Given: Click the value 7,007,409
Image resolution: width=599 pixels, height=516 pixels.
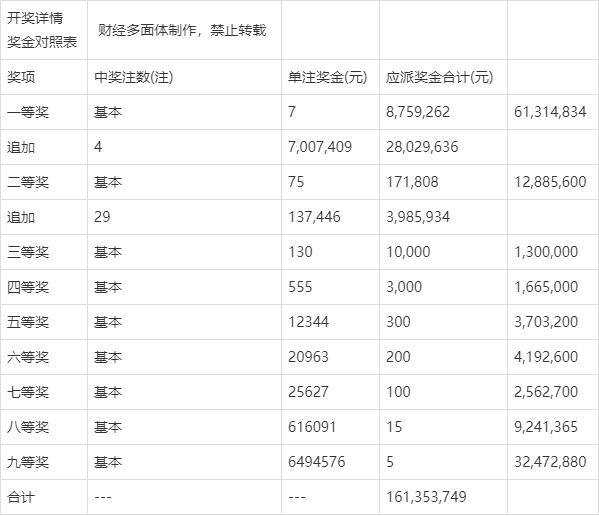Looking at the screenshot, I should 320,147.
